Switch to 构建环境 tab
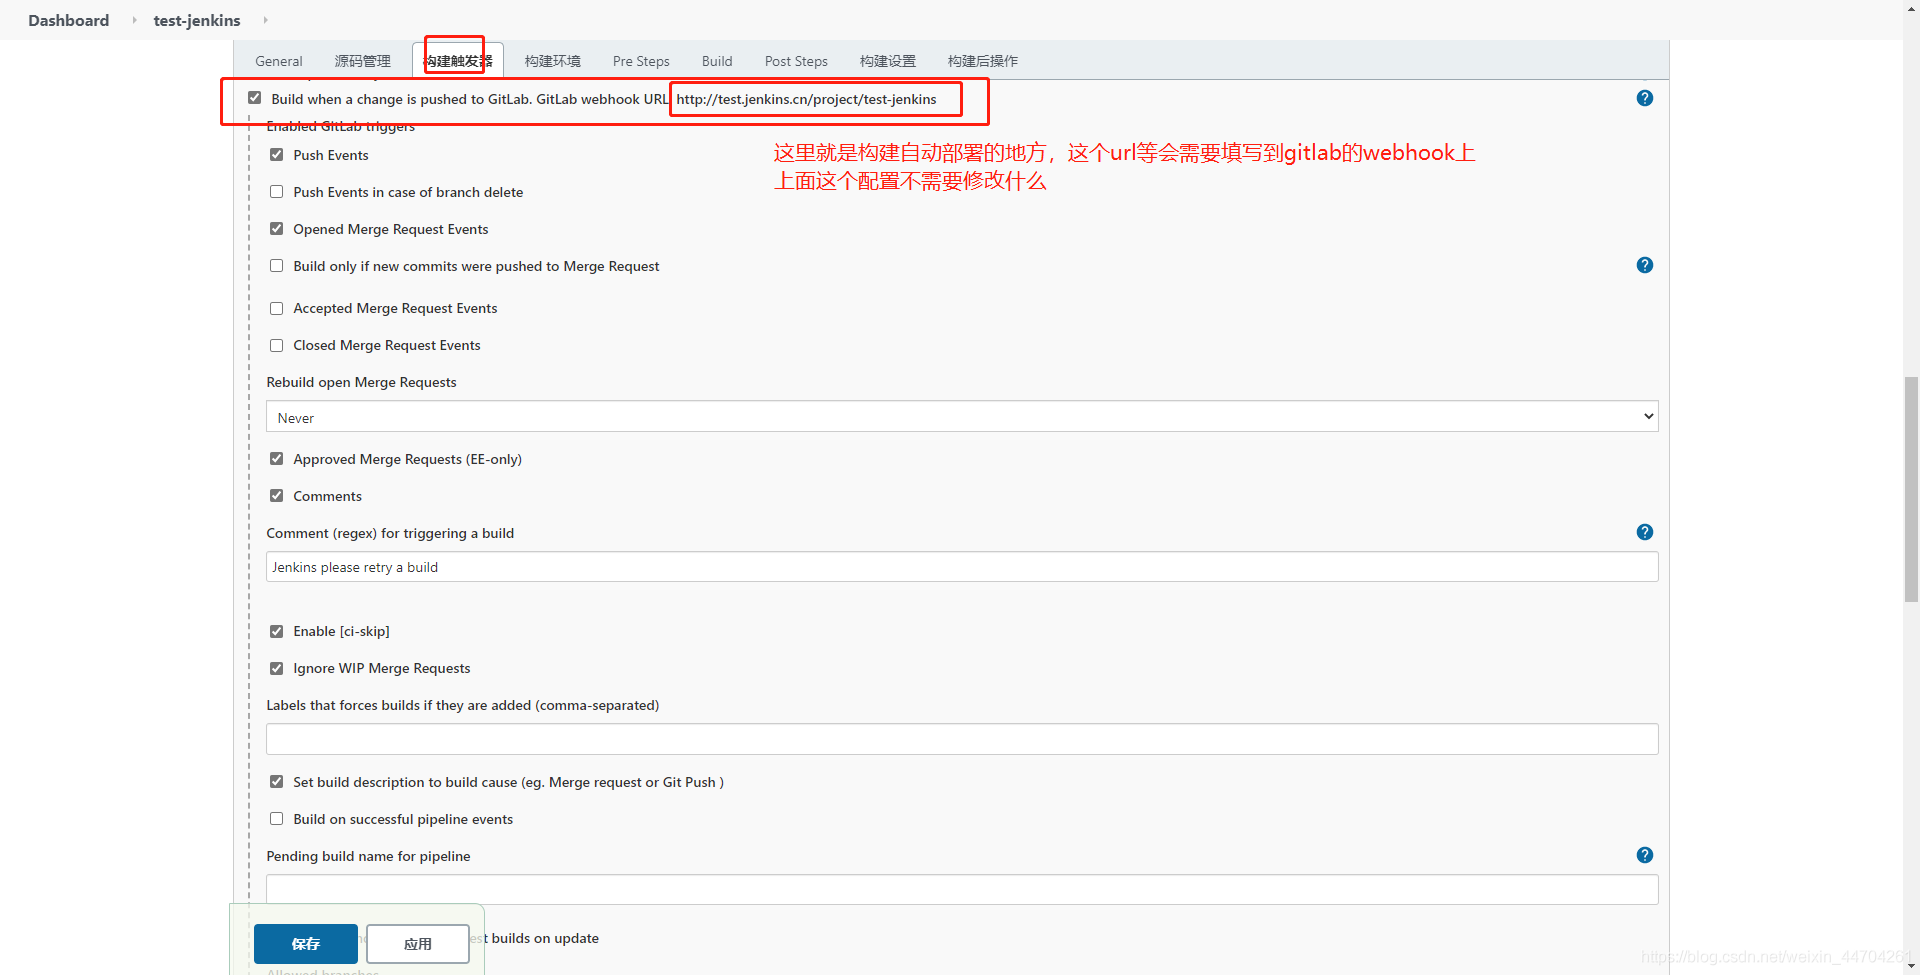This screenshot has width=1920, height=975. (x=553, y=61)
